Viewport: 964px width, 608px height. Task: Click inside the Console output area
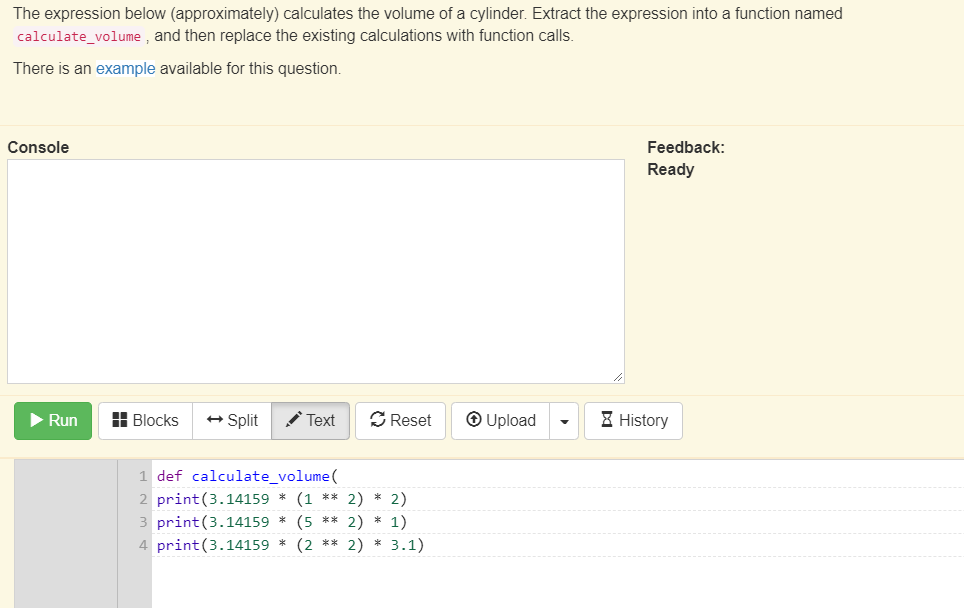pyautogui.click(x=316, y=272)
